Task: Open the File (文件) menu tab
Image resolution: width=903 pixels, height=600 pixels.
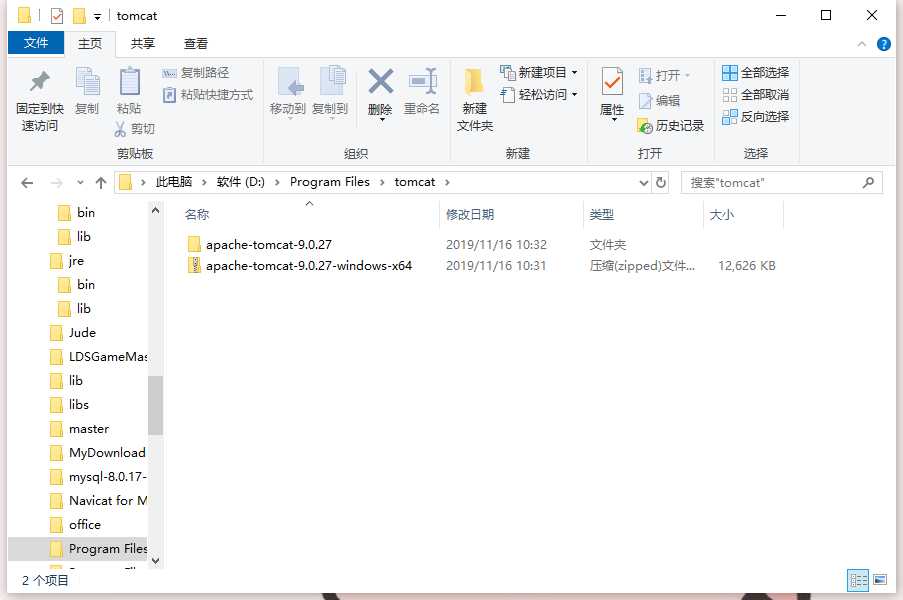Action: click(36, 43)
